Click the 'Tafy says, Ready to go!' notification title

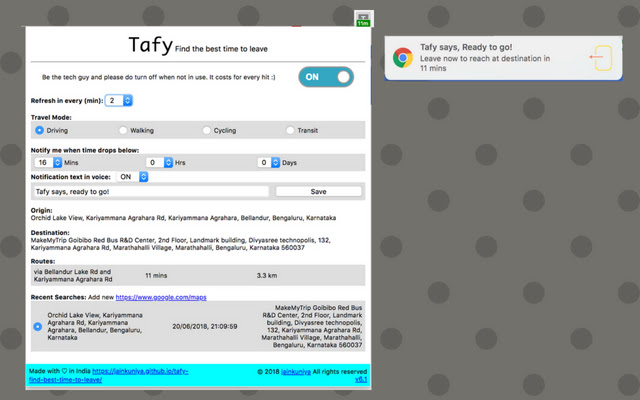click(x=466, y=47)
